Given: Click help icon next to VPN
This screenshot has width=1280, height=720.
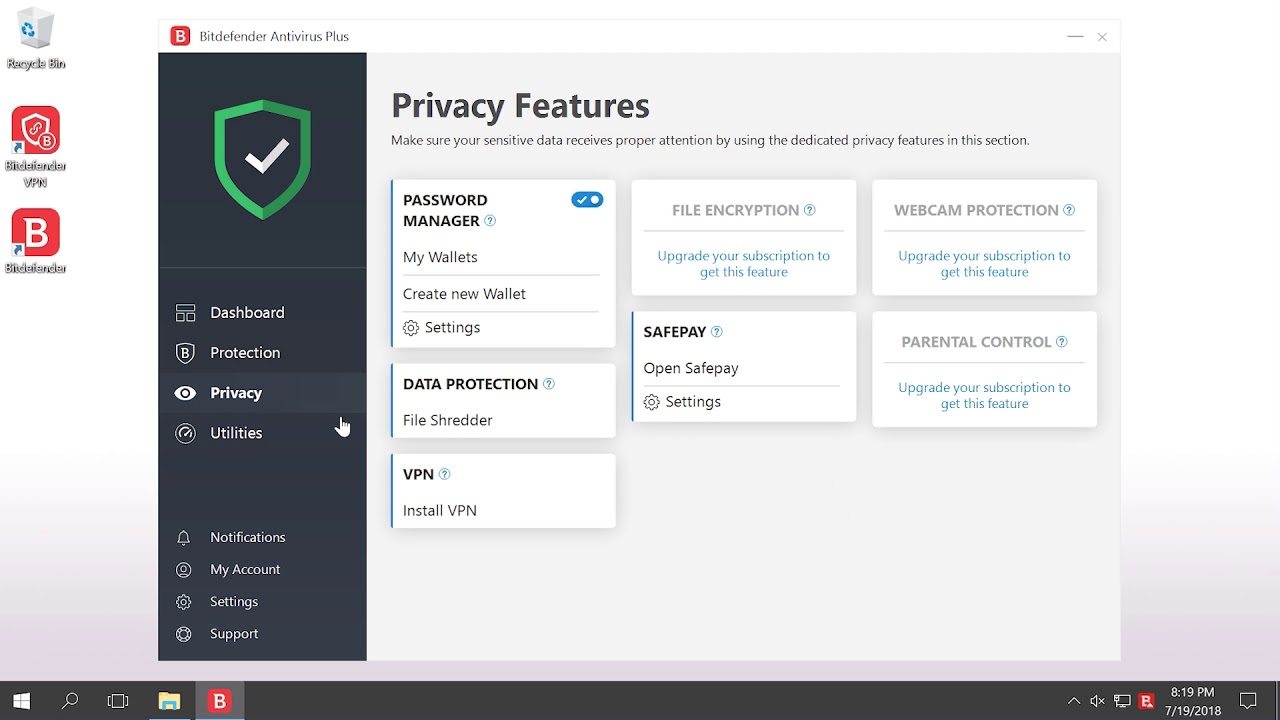Looking at the screenshot, I should coord(445,474).
